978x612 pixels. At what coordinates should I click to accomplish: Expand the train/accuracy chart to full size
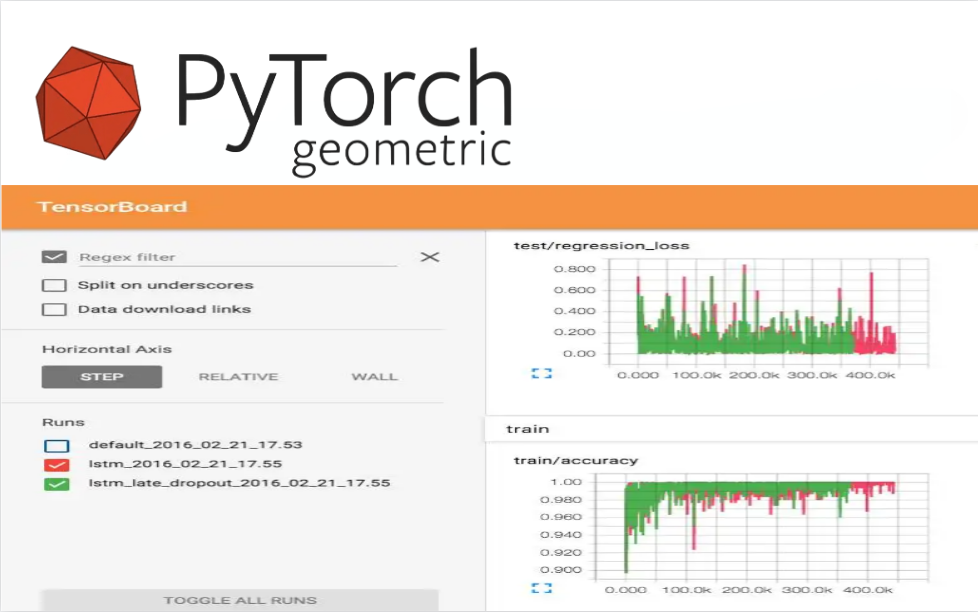click(541, 588)
